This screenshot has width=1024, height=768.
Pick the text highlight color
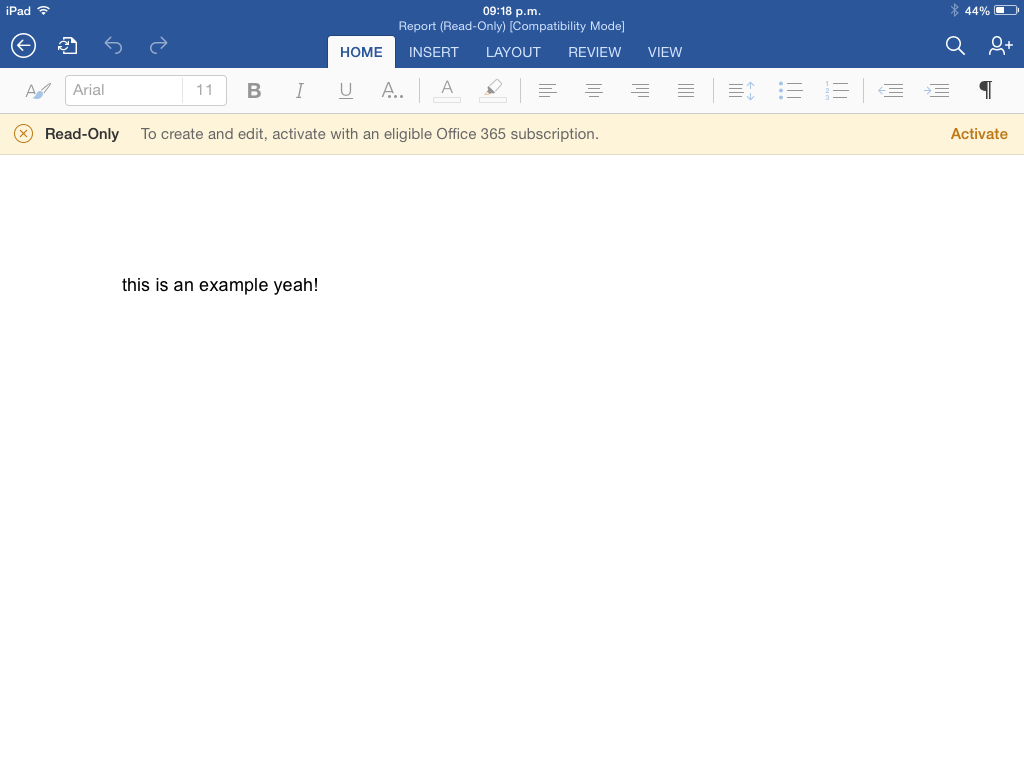coord(493,90)
